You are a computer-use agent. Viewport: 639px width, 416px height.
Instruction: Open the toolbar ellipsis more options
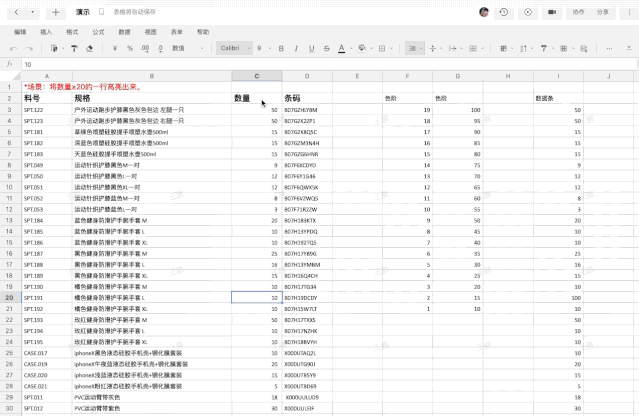coord(609,48)
